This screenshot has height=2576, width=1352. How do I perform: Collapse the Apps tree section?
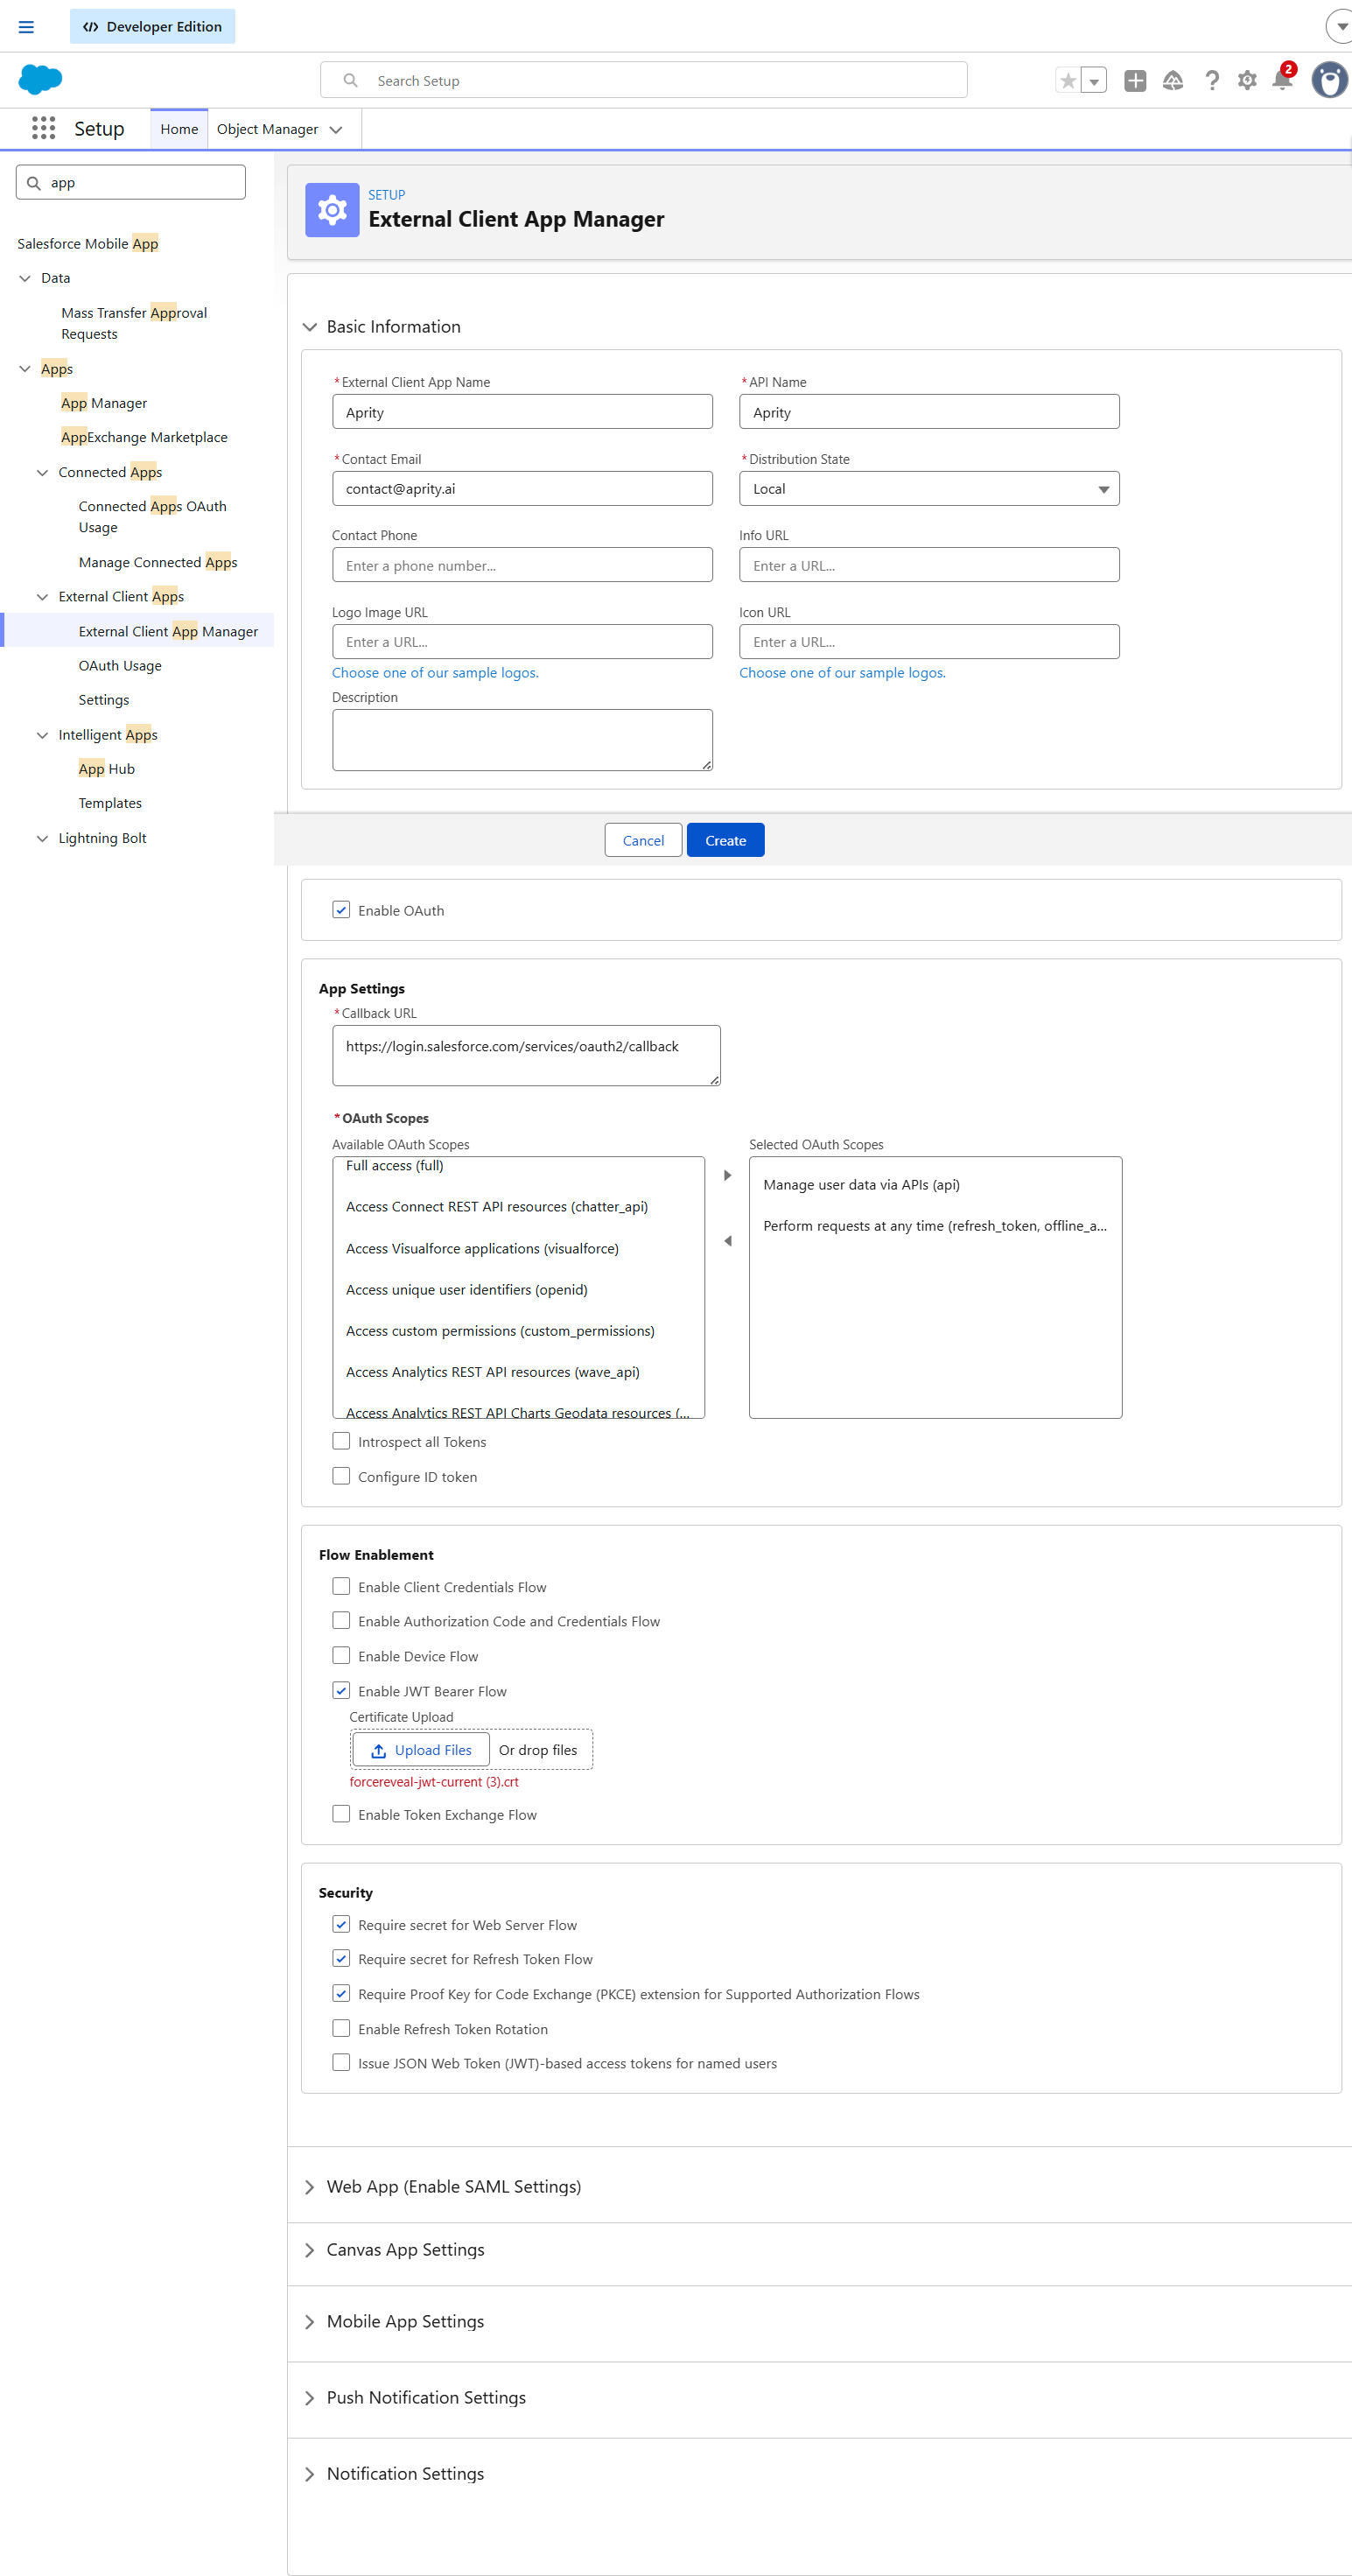coord(25,370)
